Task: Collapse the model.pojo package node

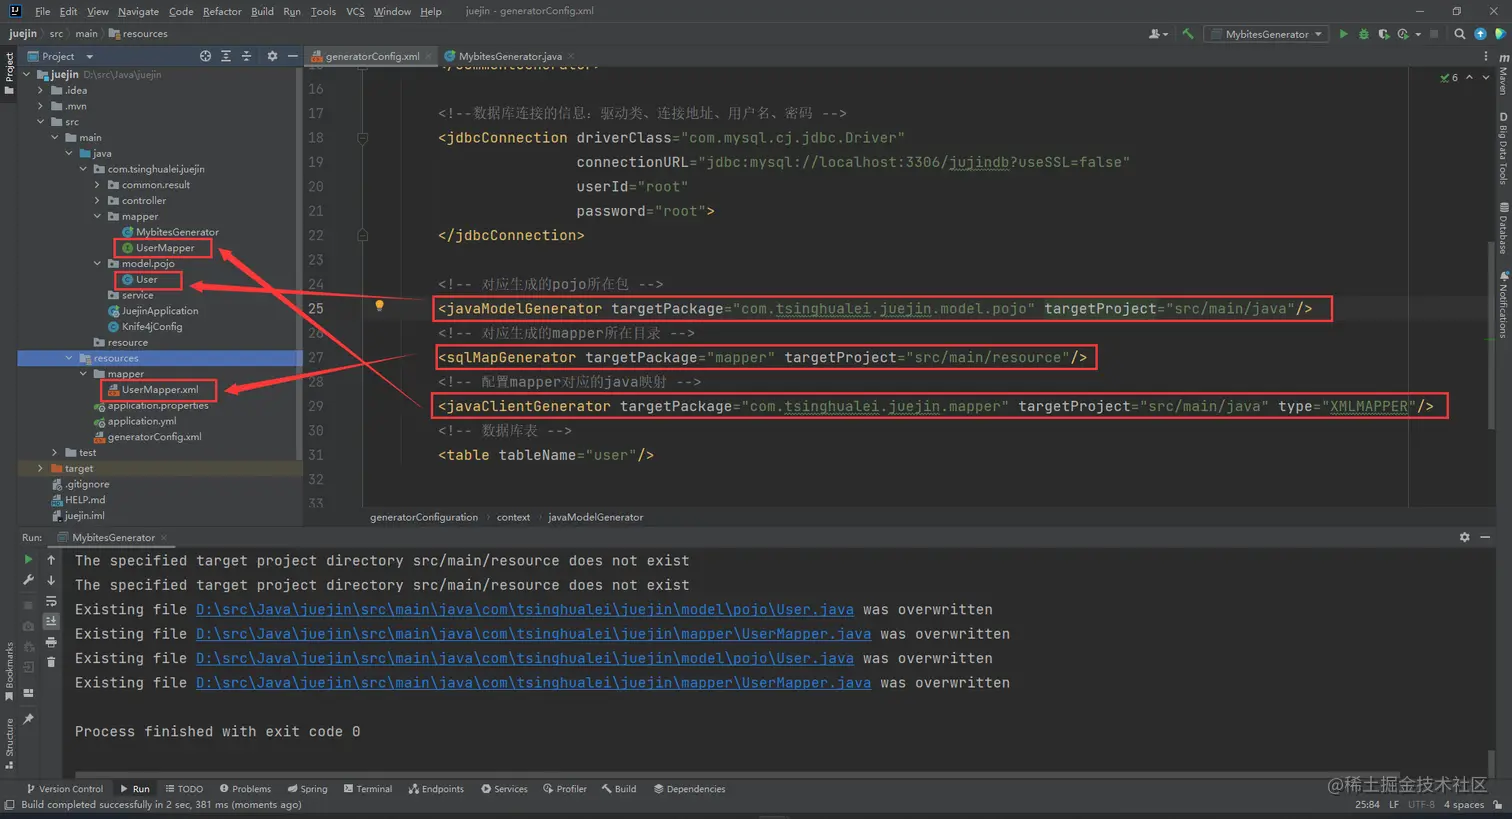Action: [x=97, y=264]
